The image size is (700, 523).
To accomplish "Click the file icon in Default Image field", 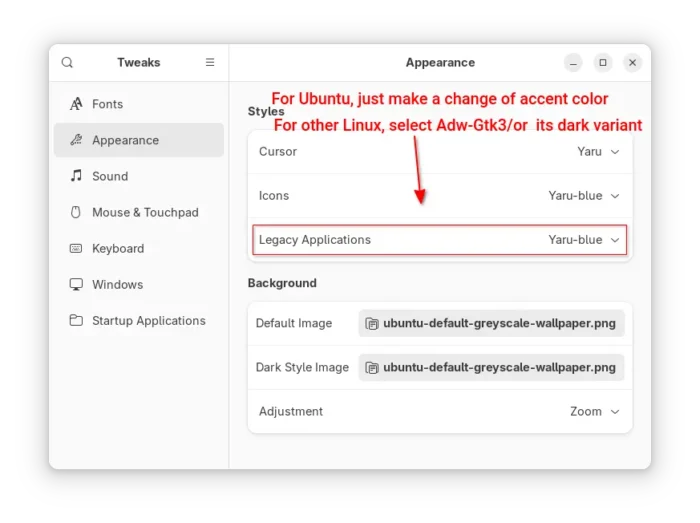I will pos(372,324).
